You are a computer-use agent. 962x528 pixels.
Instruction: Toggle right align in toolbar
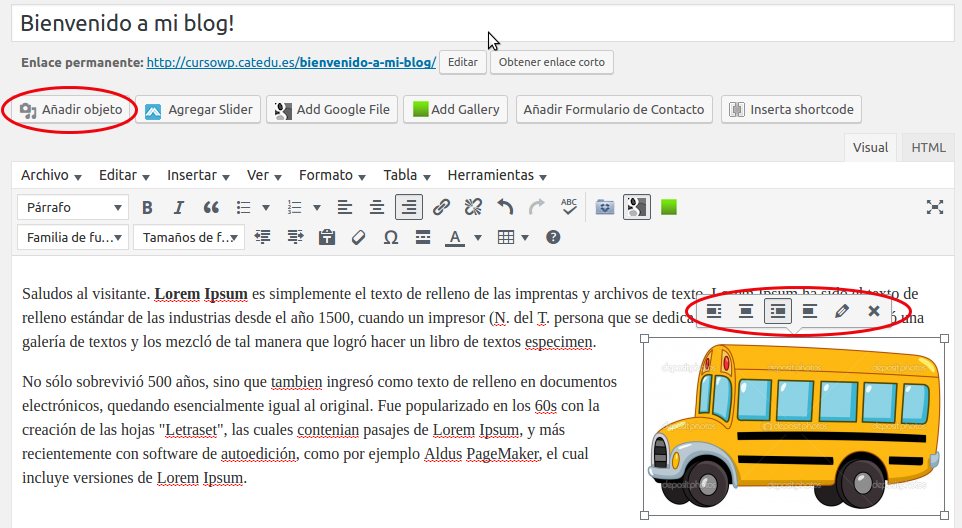[x=409, y=207]
